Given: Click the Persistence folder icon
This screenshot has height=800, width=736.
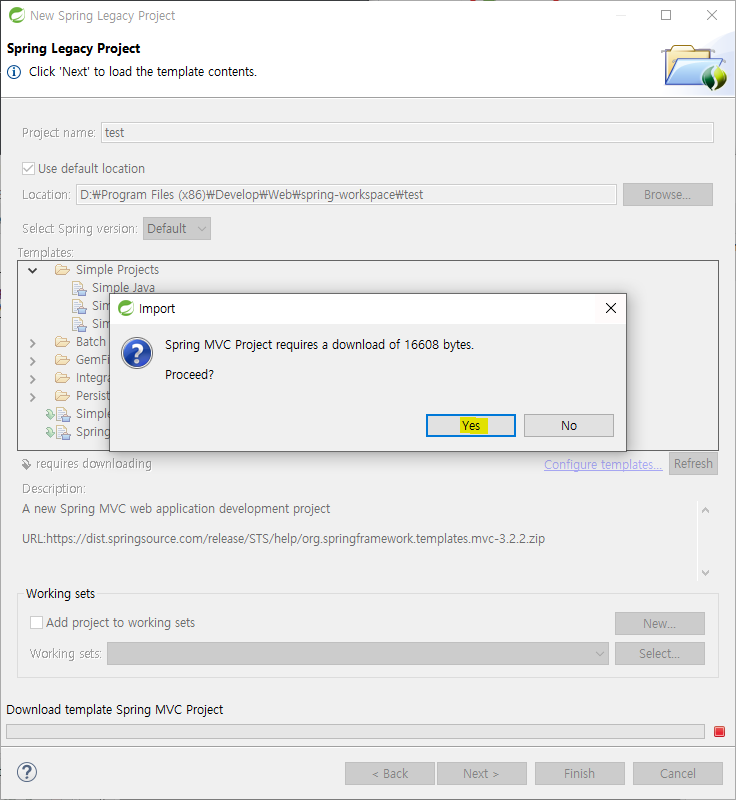Looking at the screenshot, I should (x=62, y=395).
